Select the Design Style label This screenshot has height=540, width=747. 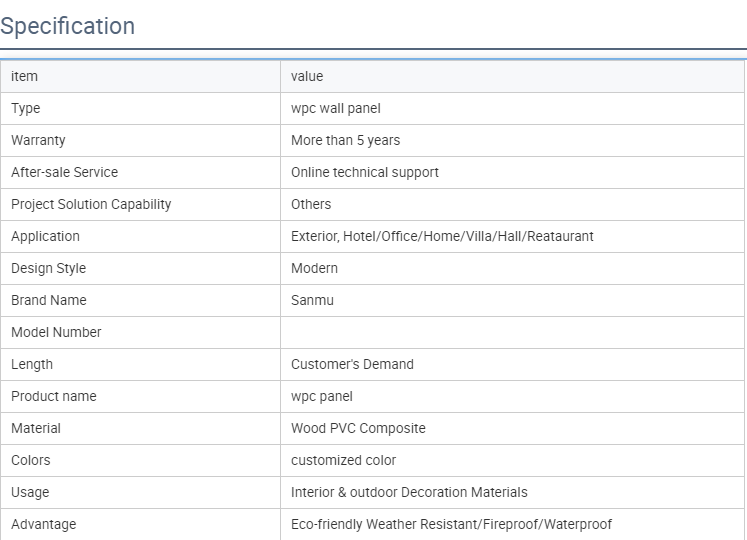point(48,268)
